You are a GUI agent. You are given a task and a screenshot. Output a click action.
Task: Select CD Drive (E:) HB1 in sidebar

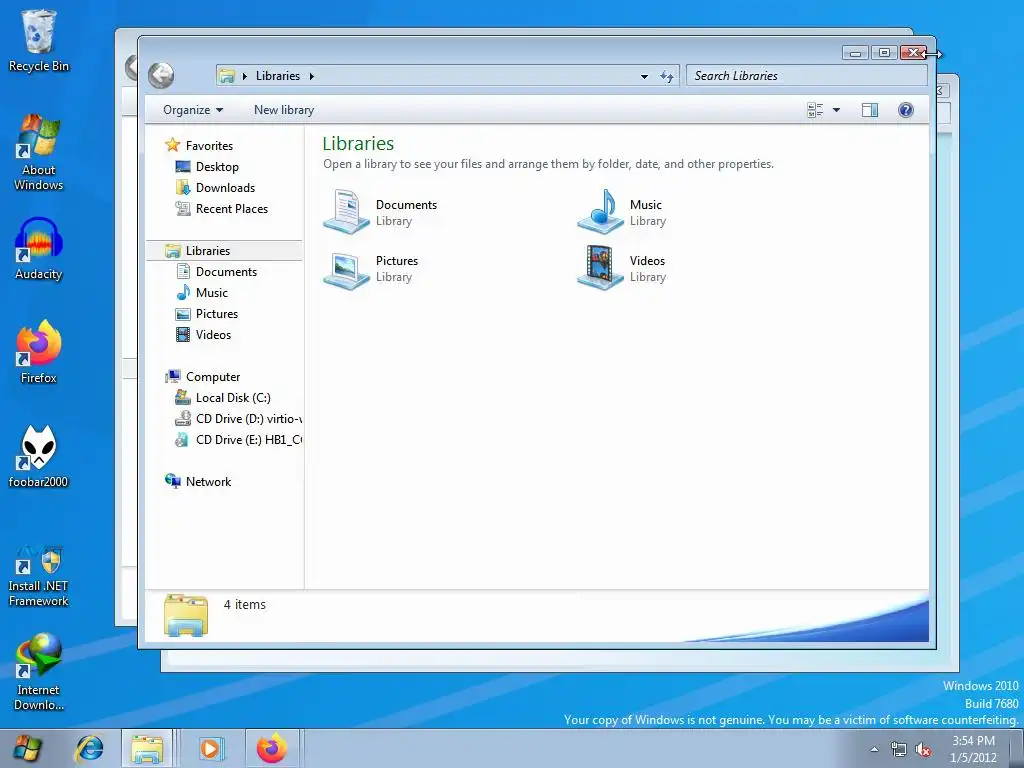[249, 440]
